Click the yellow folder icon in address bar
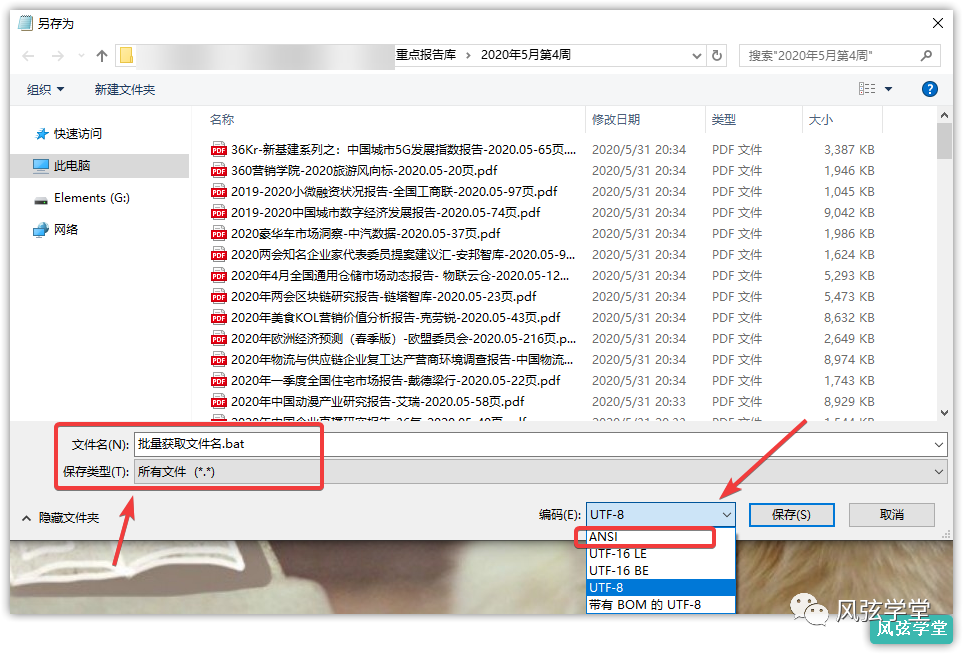963x654 pixels. point(127,55)
